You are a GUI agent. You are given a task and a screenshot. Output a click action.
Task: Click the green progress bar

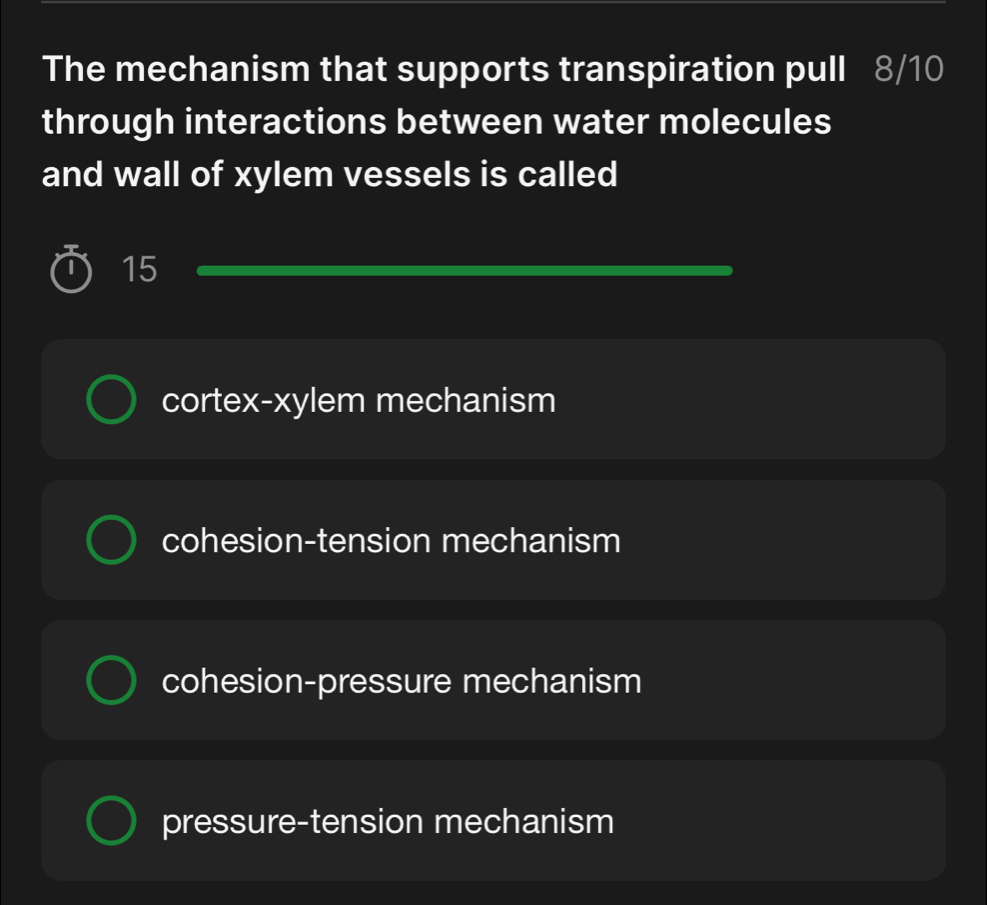tap(465, 269)
